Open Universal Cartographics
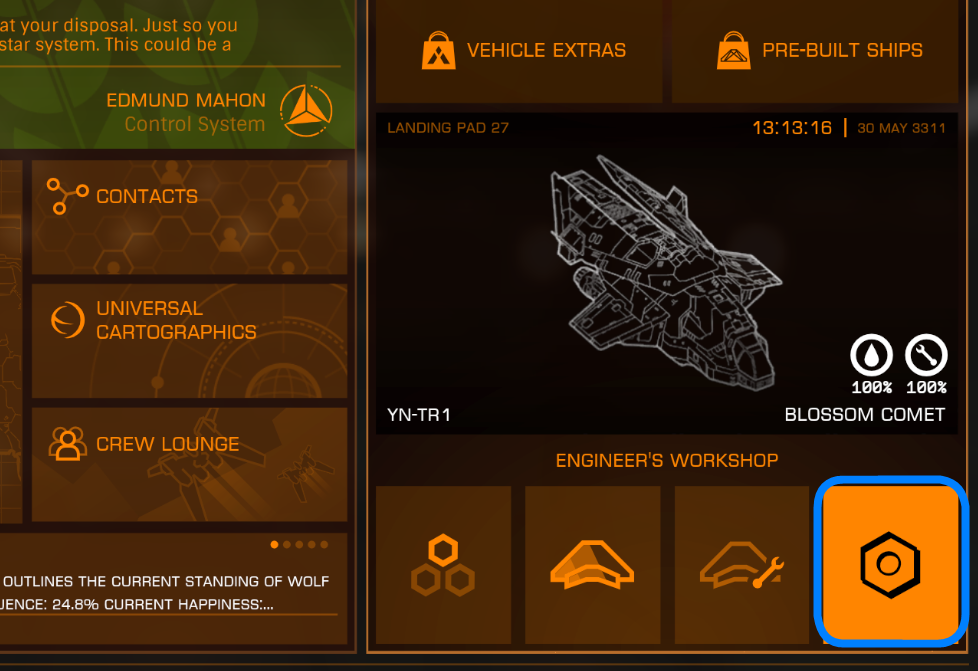 coord(190,340)
